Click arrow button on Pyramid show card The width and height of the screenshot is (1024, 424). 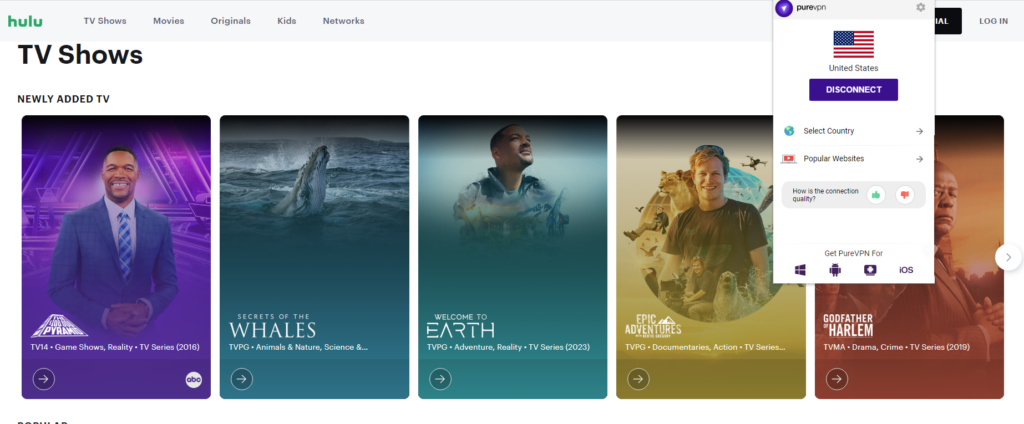[x=43, y=379]
